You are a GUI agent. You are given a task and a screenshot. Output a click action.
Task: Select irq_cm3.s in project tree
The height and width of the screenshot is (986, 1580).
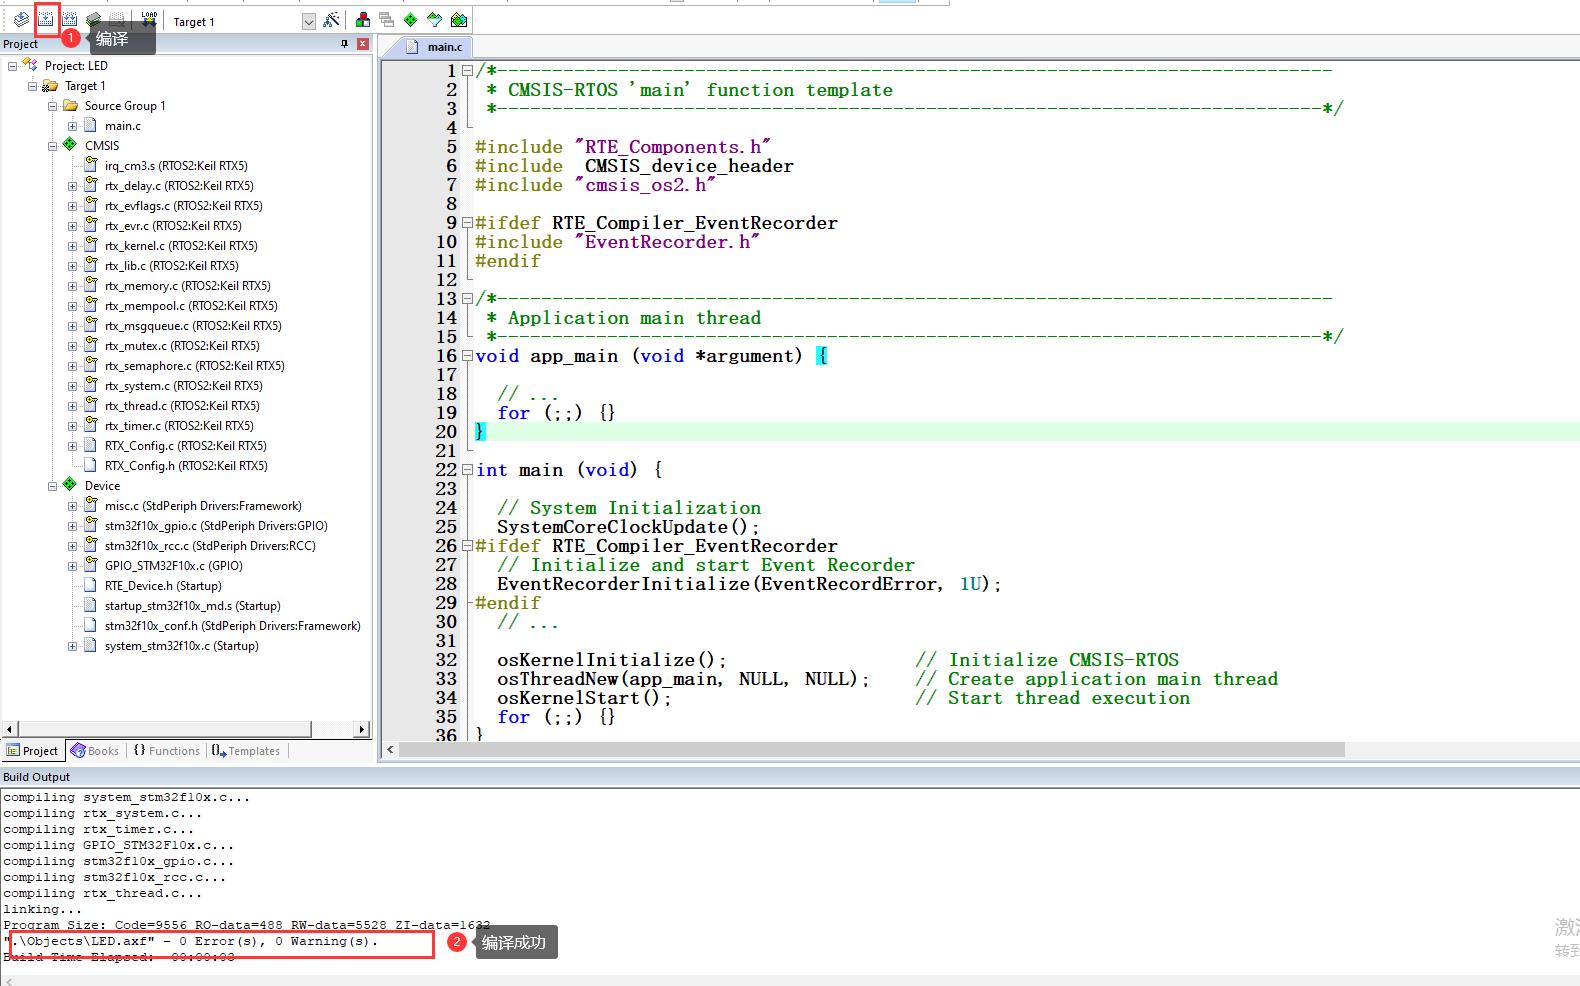point(176,166)
